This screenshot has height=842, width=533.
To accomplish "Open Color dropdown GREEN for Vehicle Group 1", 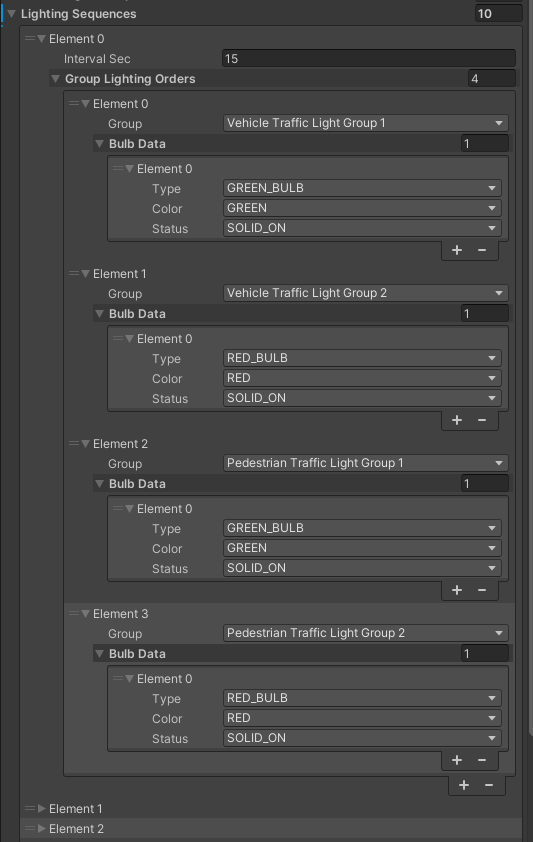I will click(362, 208).
